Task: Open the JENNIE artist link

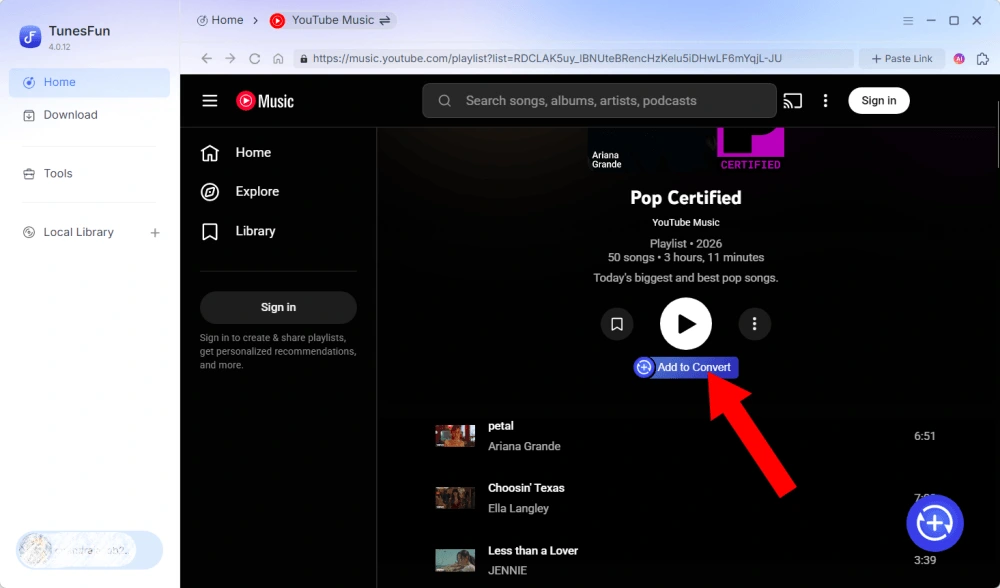Action: [508, 570]
